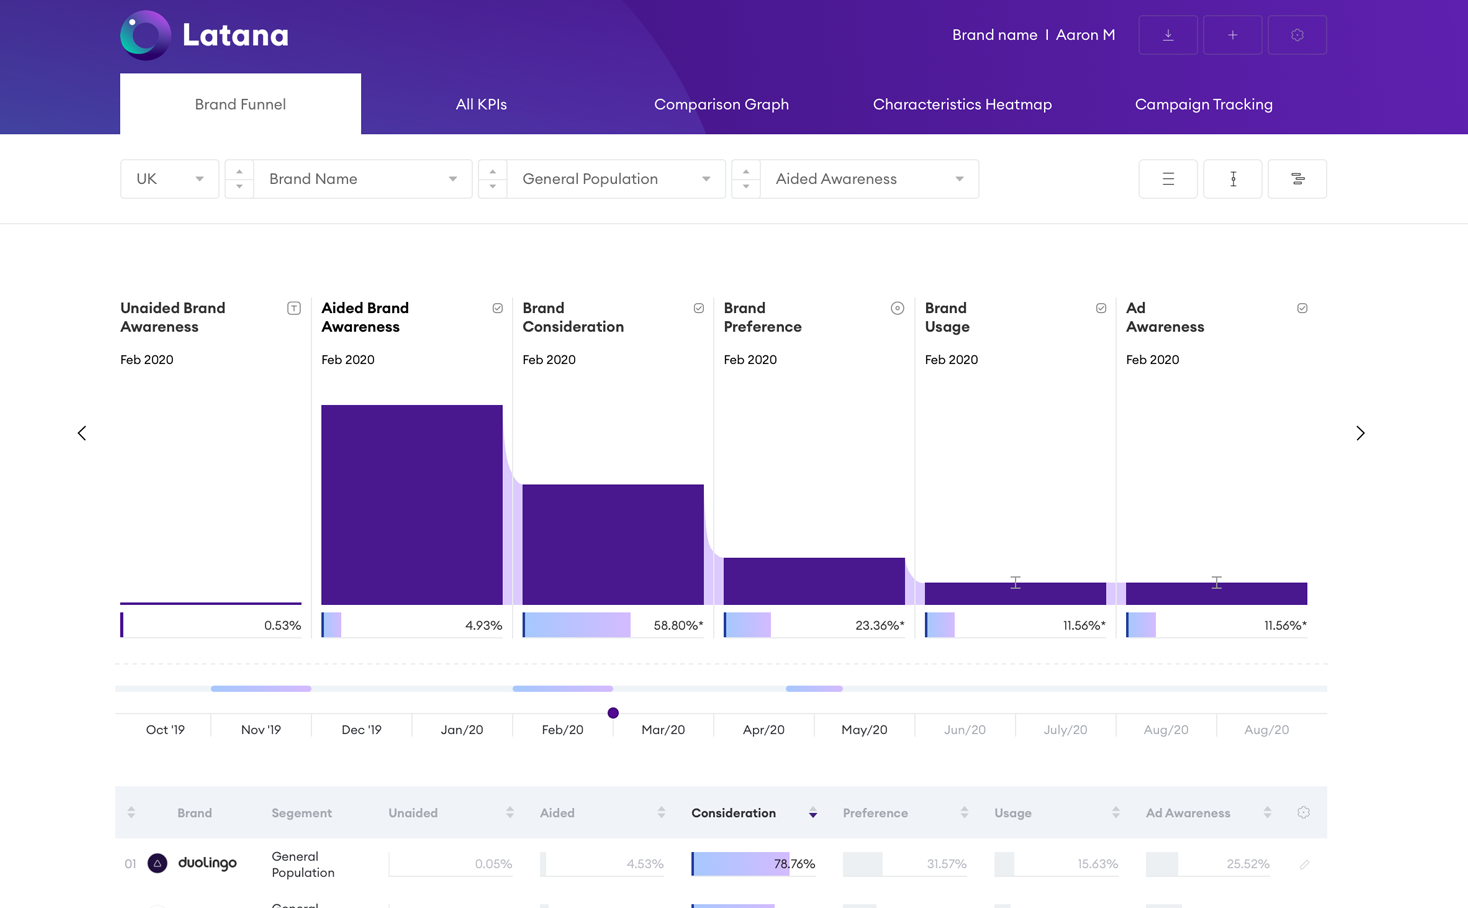The image size is (1468, 908).
Task: Click the download icon in header
Action: [1167, 35]
